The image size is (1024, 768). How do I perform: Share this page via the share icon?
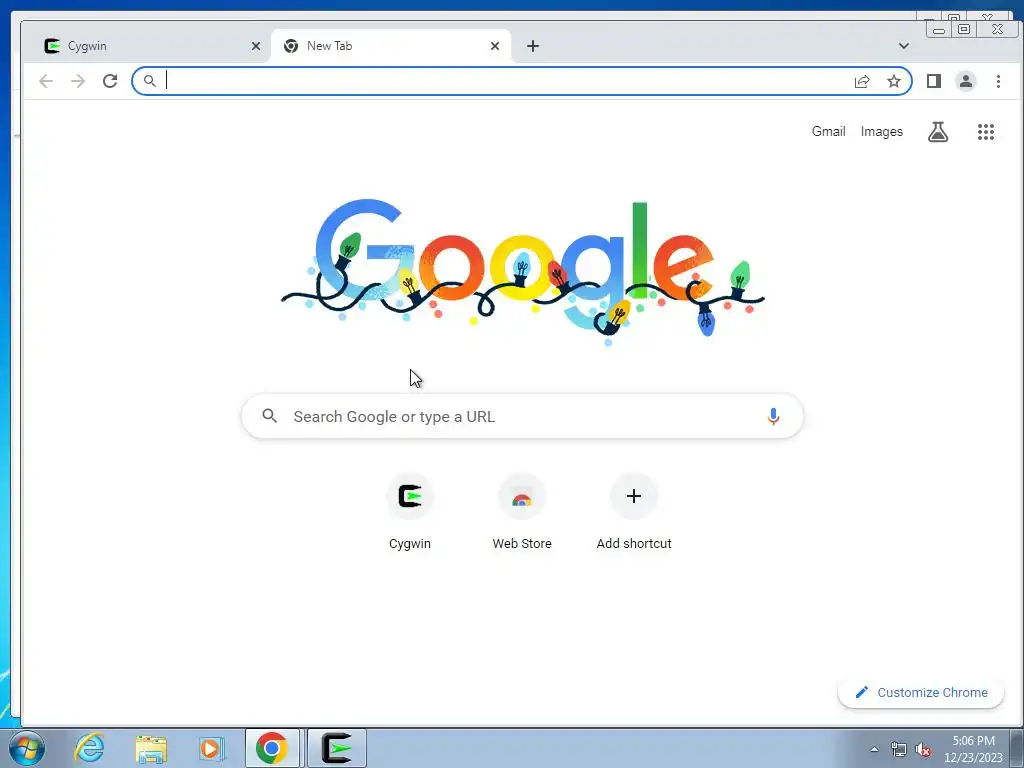pyautogui.click(x=862, y=81)
